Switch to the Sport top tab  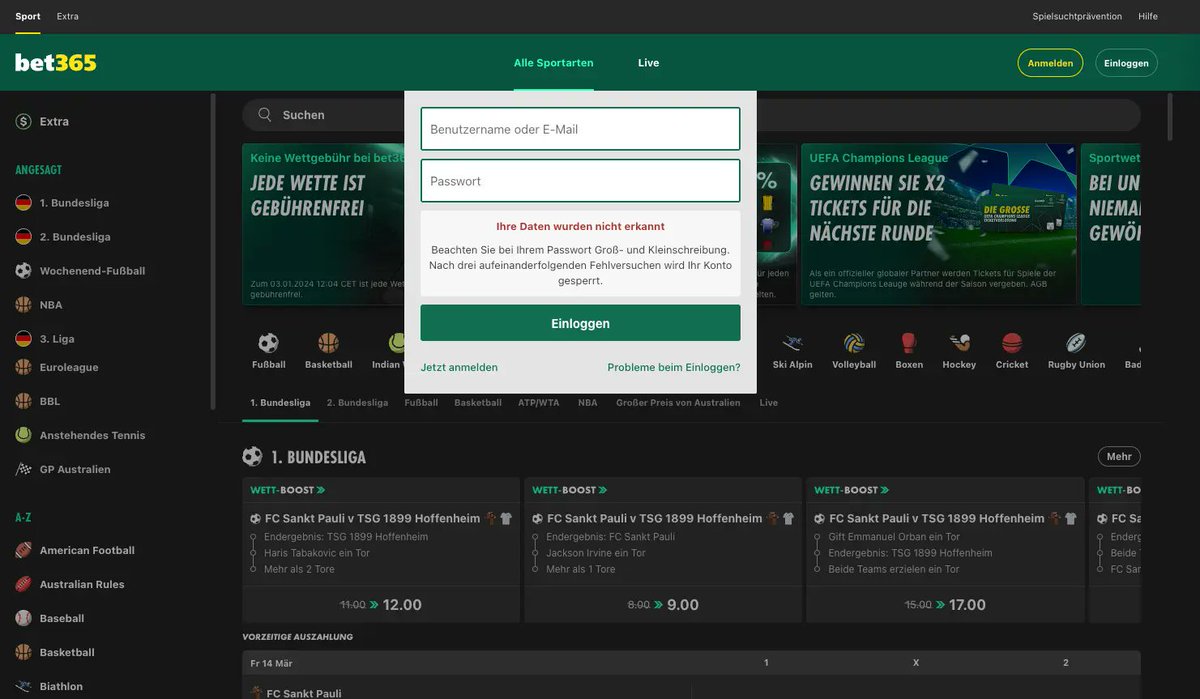coord(28,16)
